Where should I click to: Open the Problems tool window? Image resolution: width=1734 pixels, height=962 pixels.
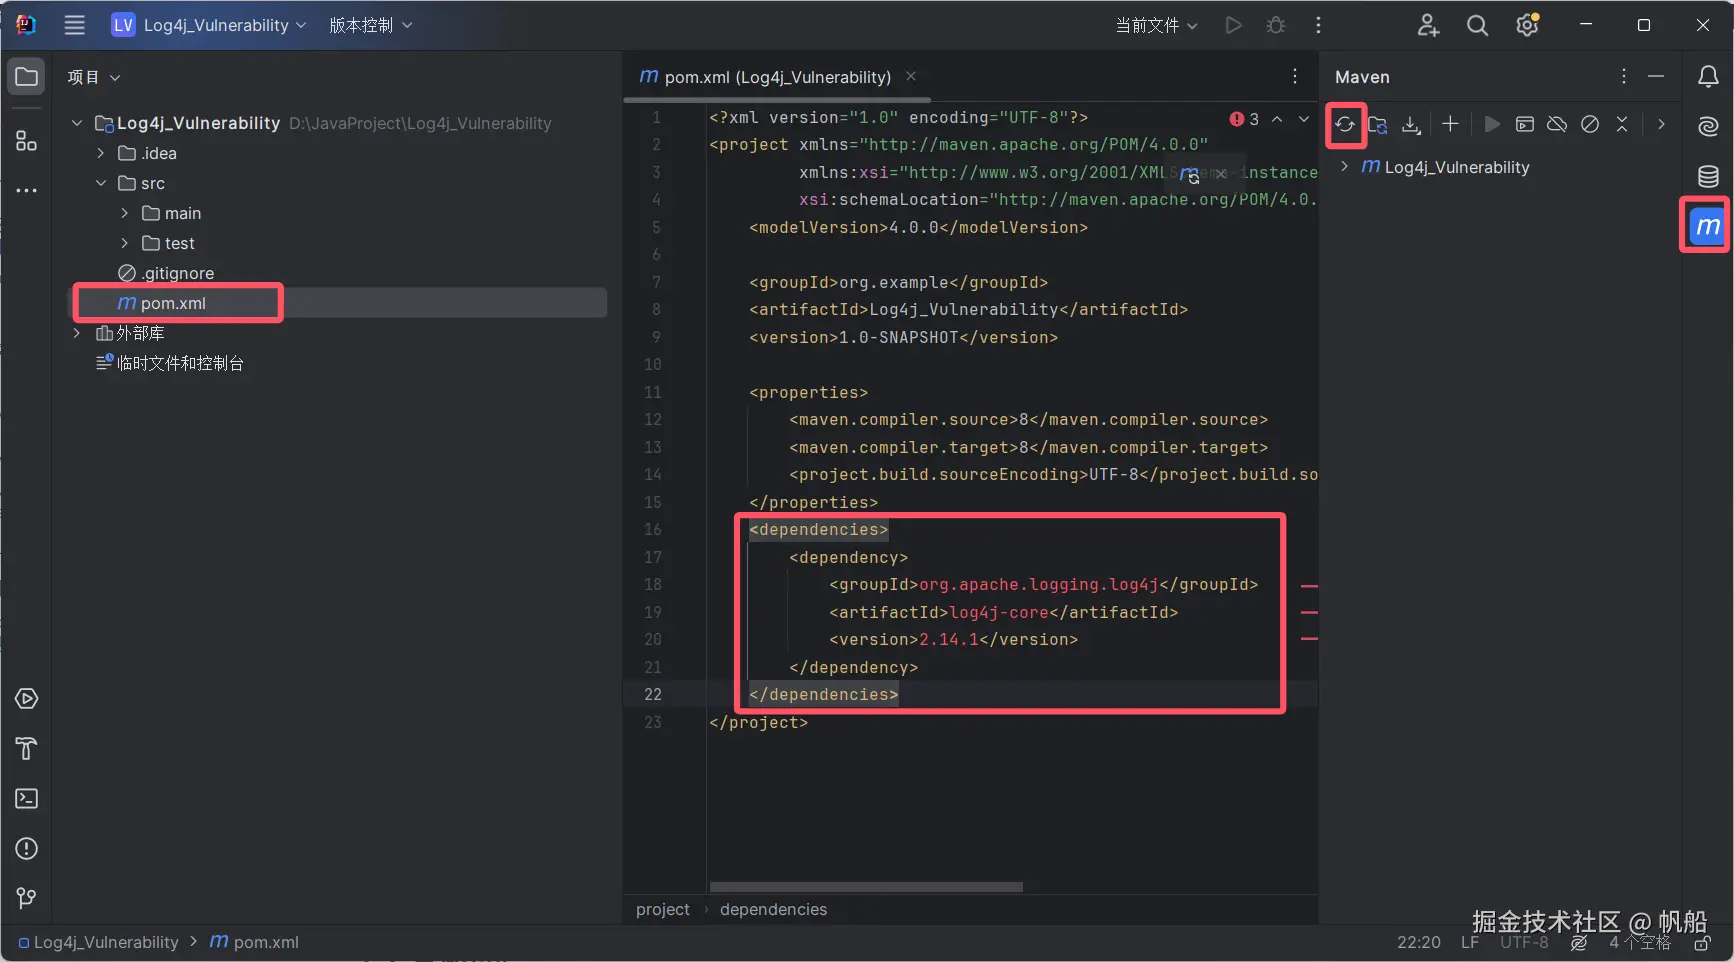pos(27,849)
